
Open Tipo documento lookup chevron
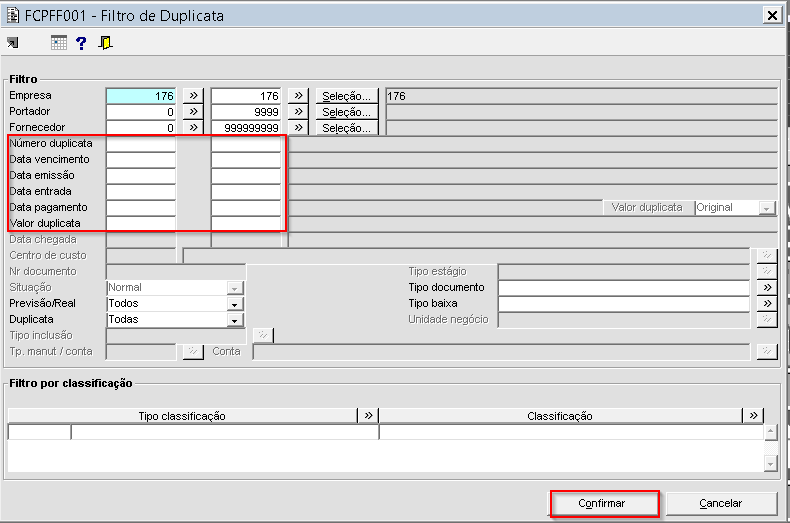767,287
